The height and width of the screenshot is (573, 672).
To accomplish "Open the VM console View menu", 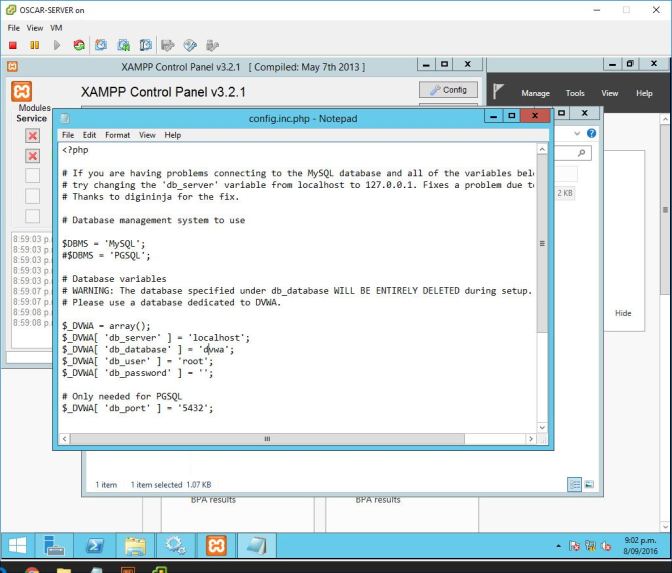I will coord(35,28).
